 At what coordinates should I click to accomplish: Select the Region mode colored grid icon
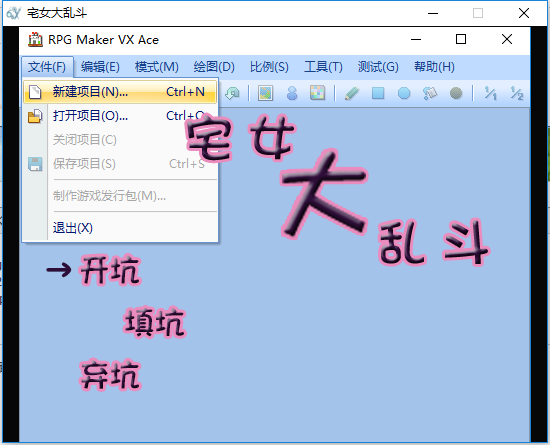(317, 93)
